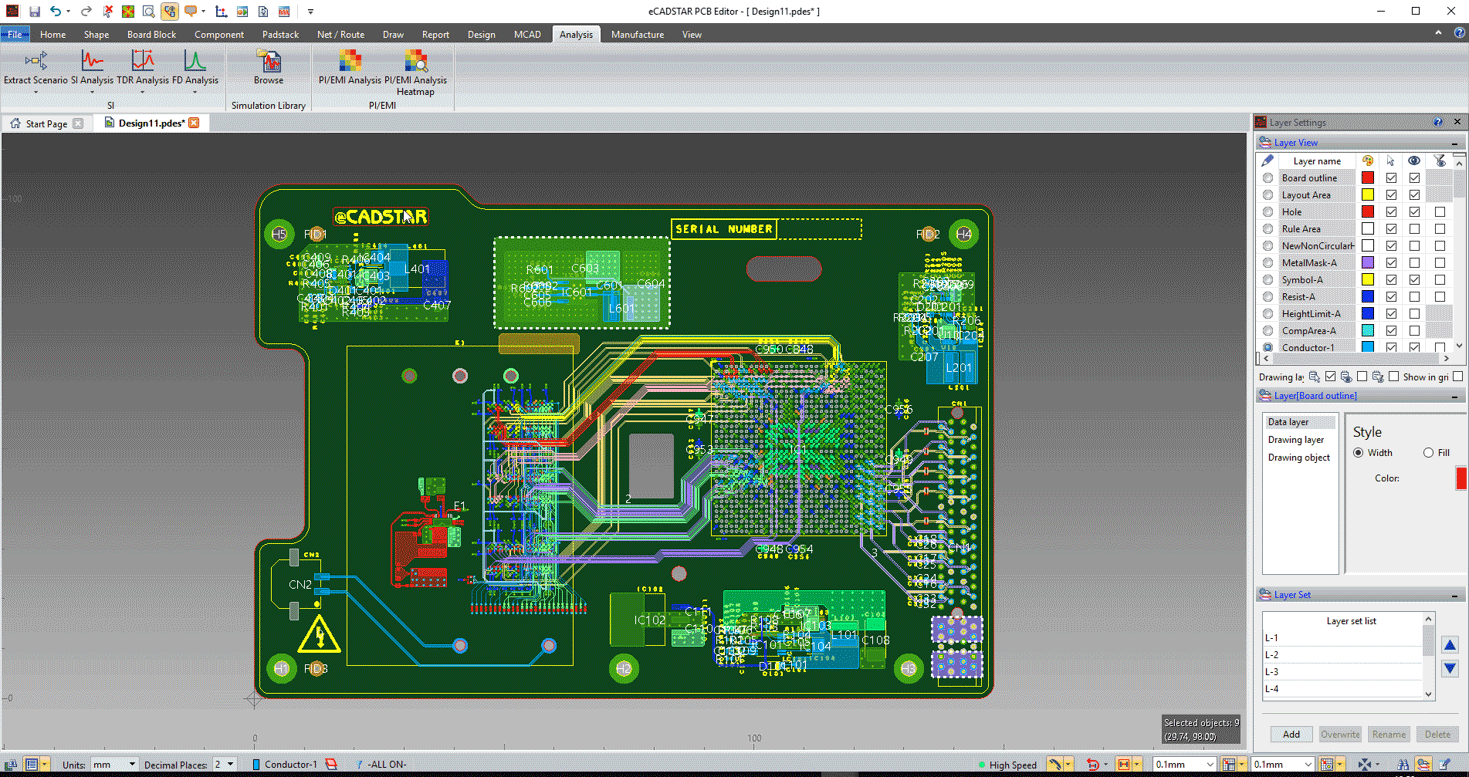The width and height of the screenshot is (1469, 777).
Task: Open Layer Settings help
Action: click(x=1438, y=122)
